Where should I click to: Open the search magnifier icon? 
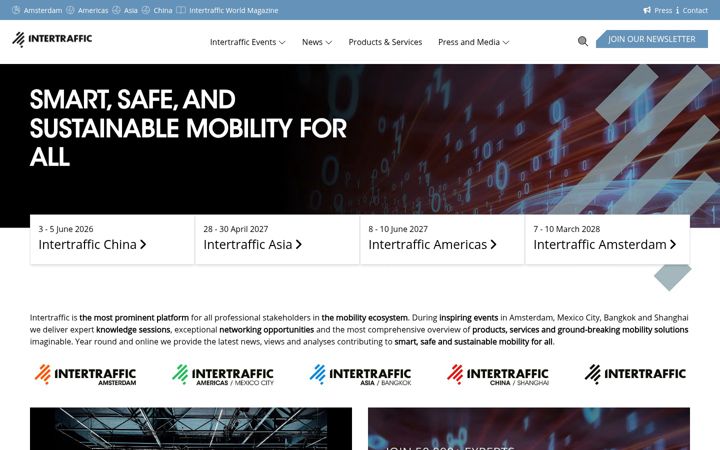pyautogui.click(x=583, y=41)
